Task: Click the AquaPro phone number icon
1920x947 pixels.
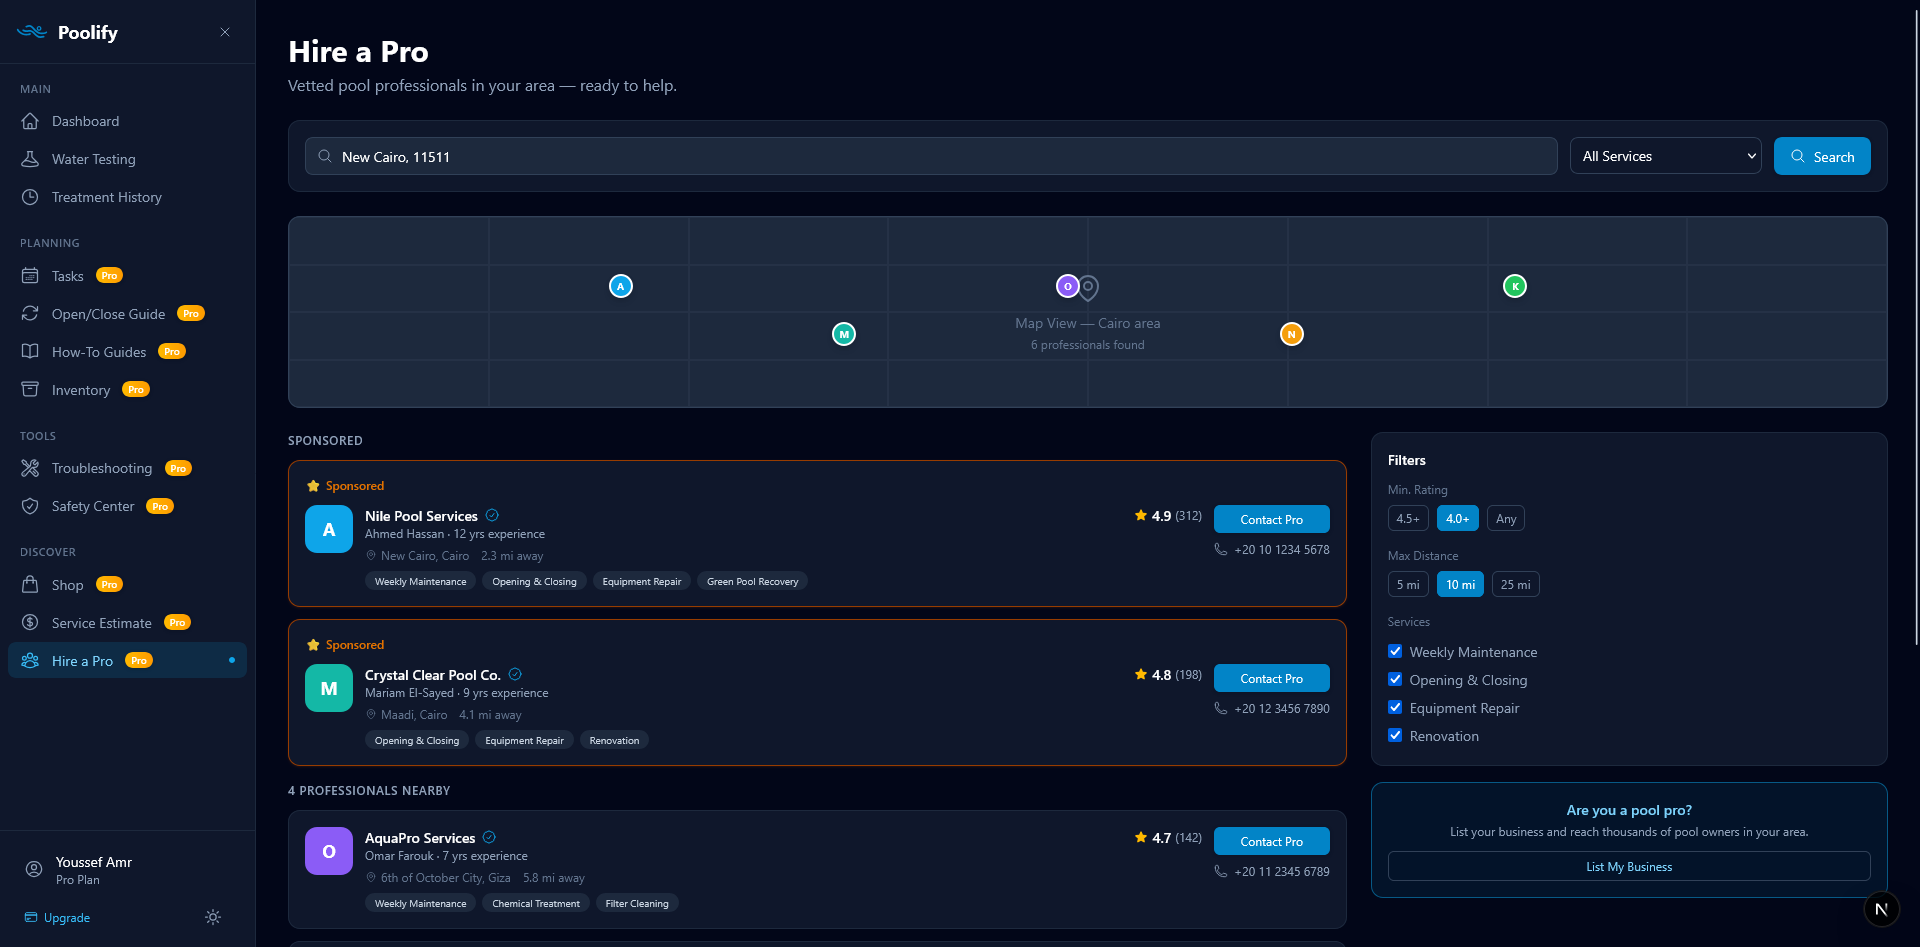Action: (1221, 871)
